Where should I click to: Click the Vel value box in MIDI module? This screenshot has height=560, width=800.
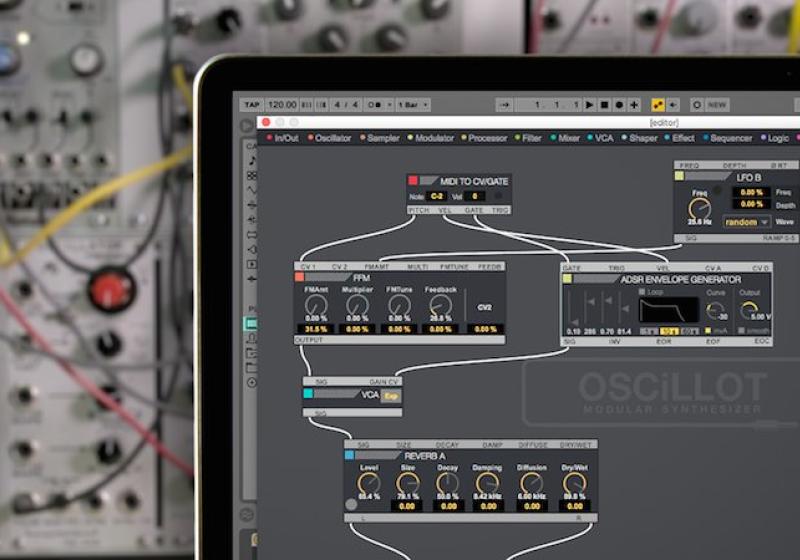pos(475,196)
